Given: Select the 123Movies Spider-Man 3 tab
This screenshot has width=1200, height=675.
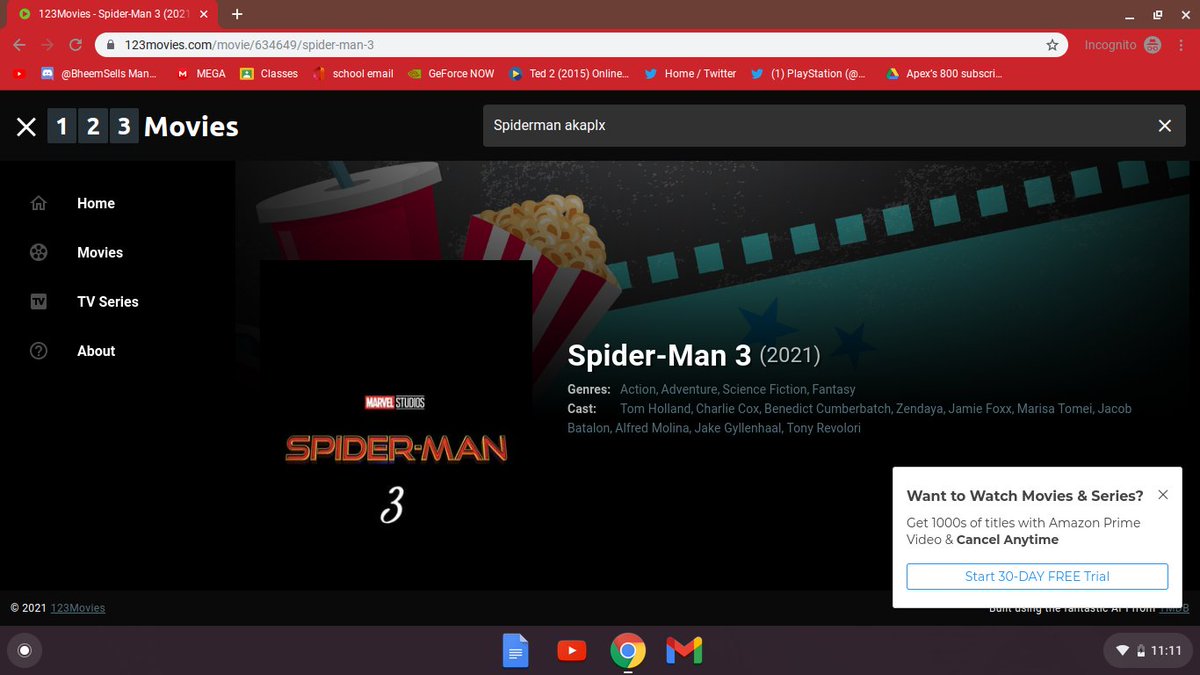Looking at the screenshot, I should click(x=112, y=15).
